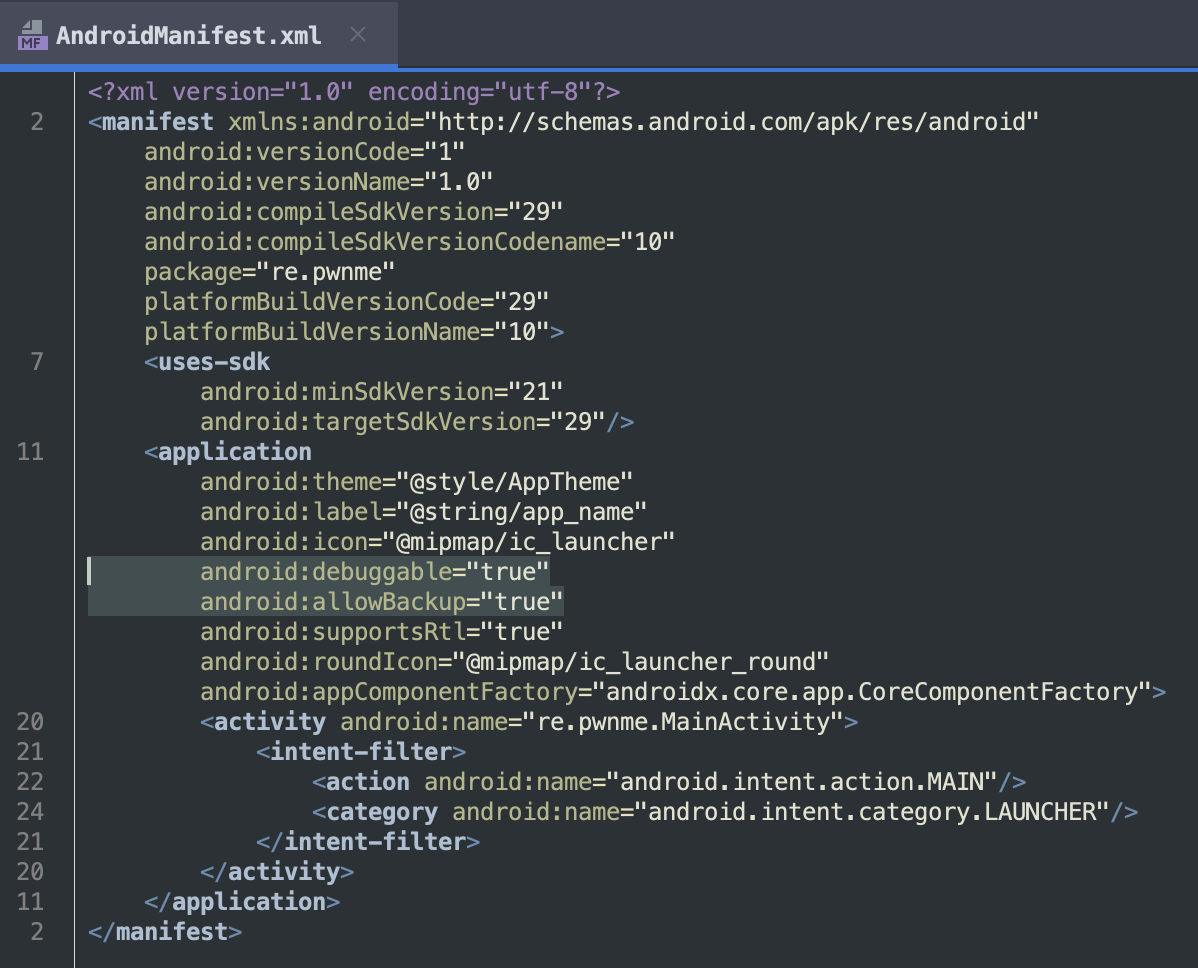Click package="re.pwnme" attribute

269,272
